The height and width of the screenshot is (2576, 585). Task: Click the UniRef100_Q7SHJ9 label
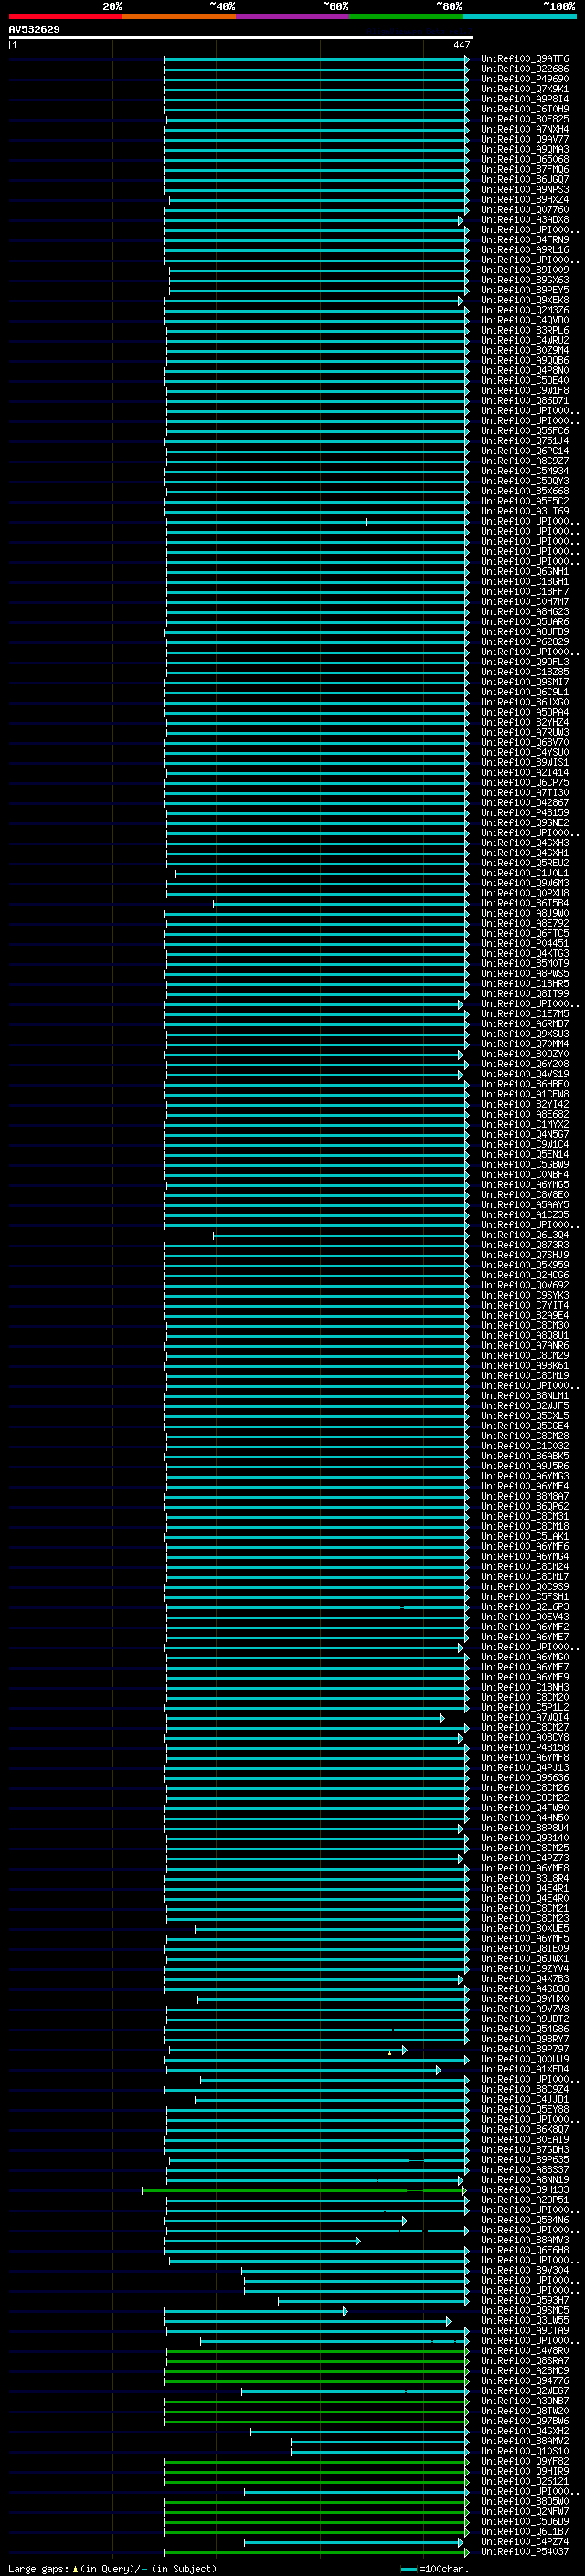coord(525,1255)
